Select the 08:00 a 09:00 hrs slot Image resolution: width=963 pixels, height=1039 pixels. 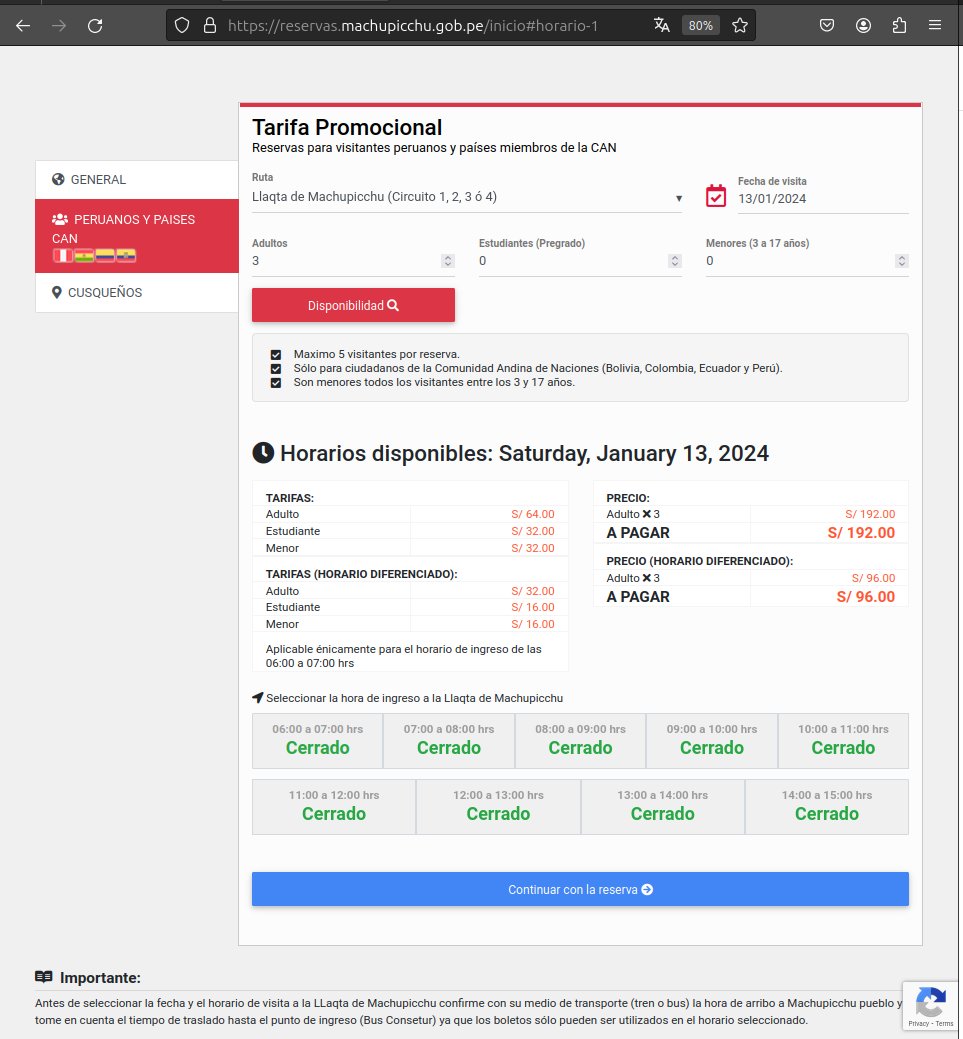(x=581, y=741)
